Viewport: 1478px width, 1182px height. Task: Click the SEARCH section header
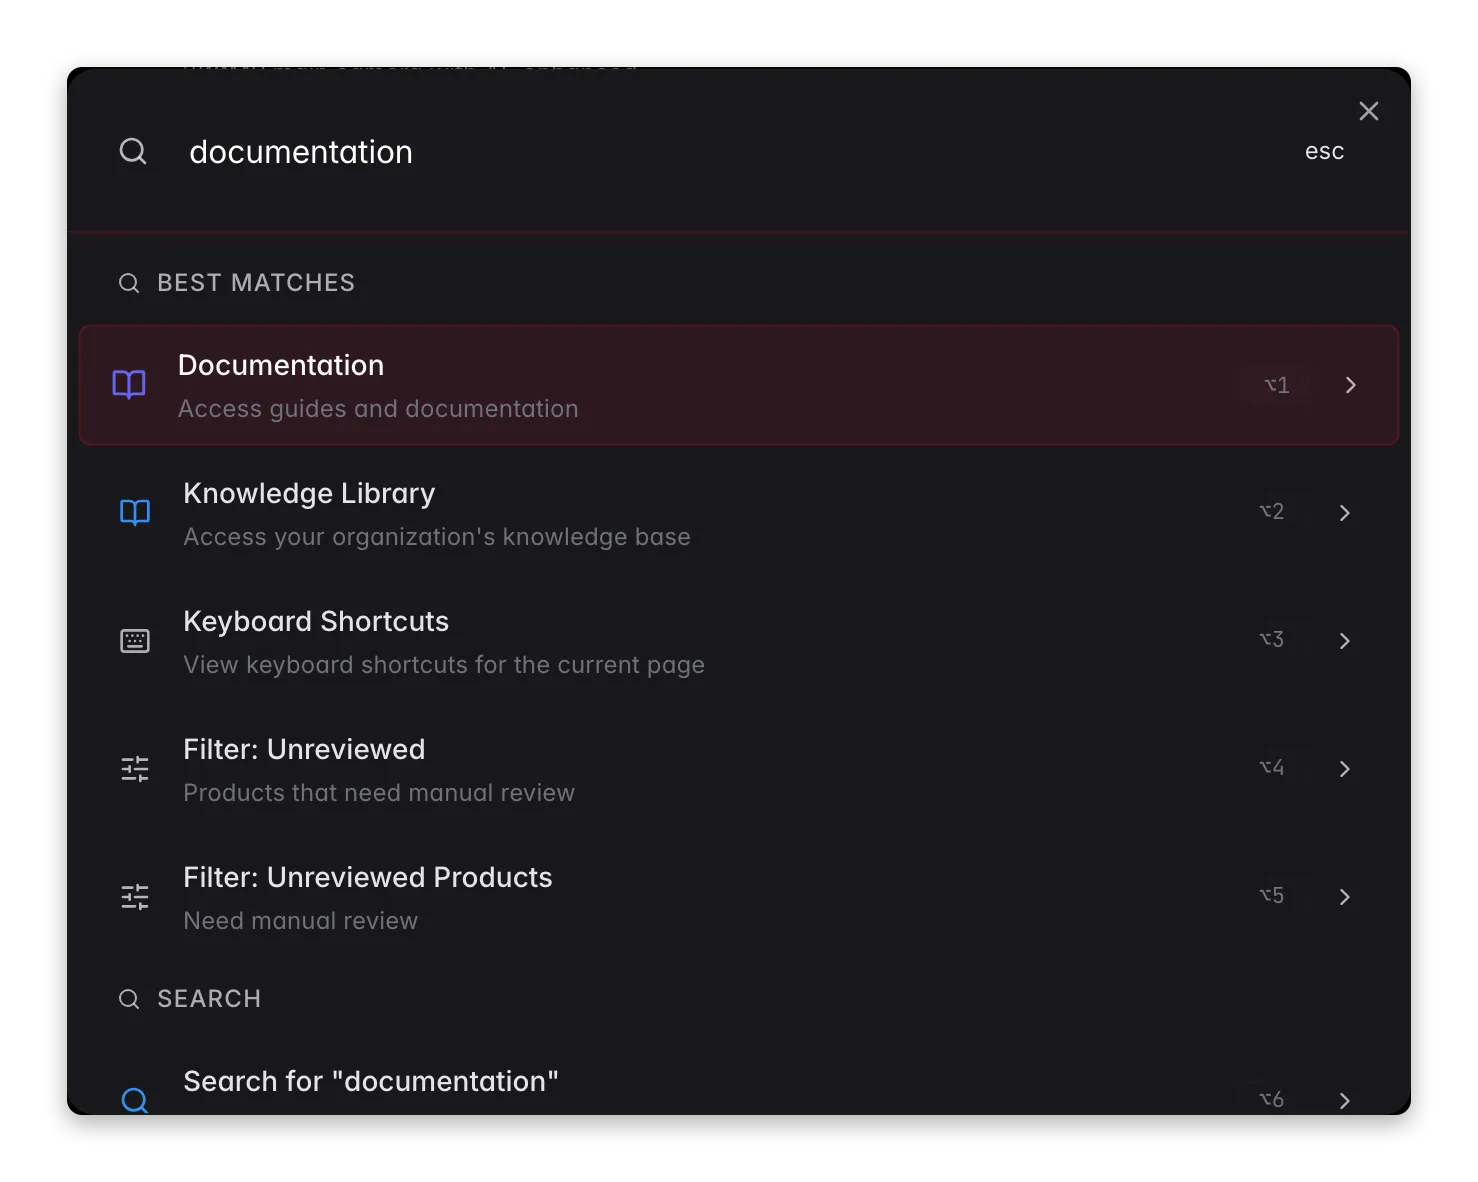(209, 999)
